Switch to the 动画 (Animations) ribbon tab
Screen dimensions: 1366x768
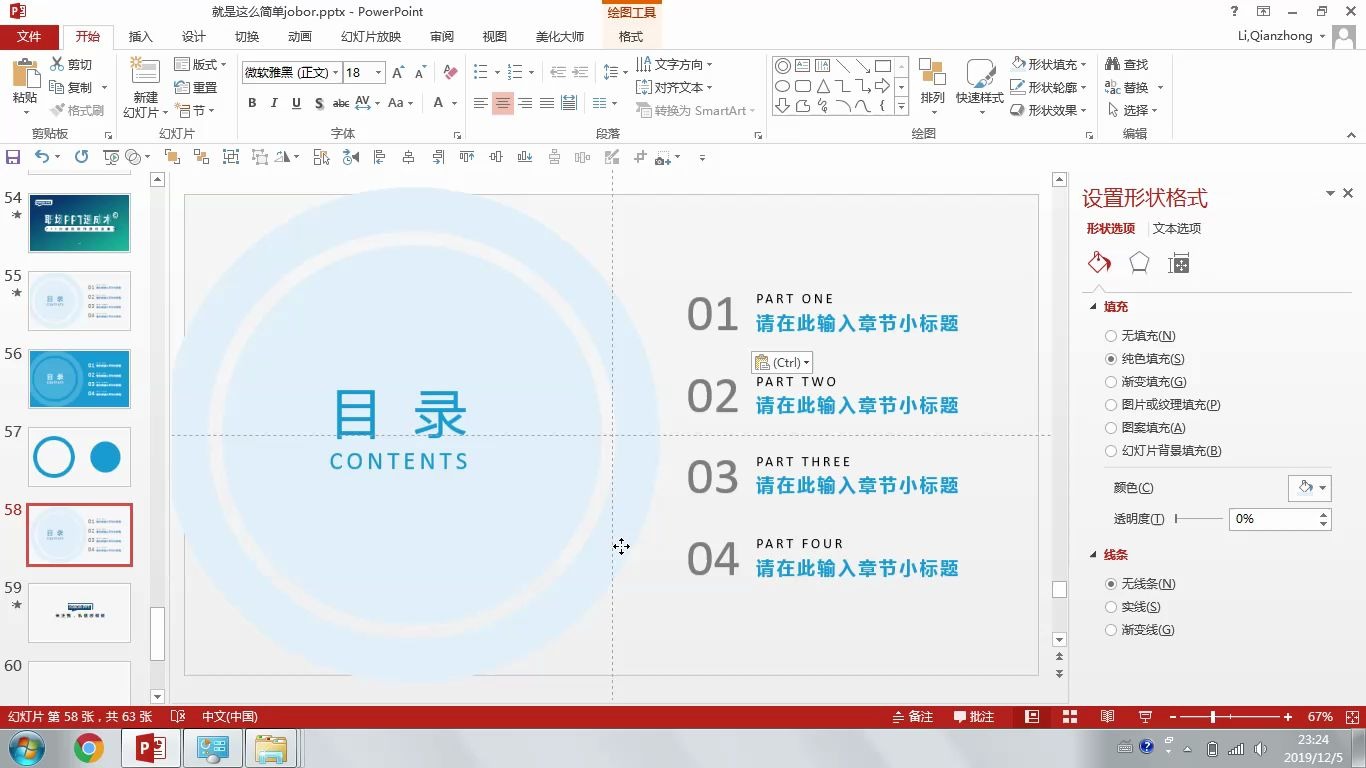click(300, 36)
